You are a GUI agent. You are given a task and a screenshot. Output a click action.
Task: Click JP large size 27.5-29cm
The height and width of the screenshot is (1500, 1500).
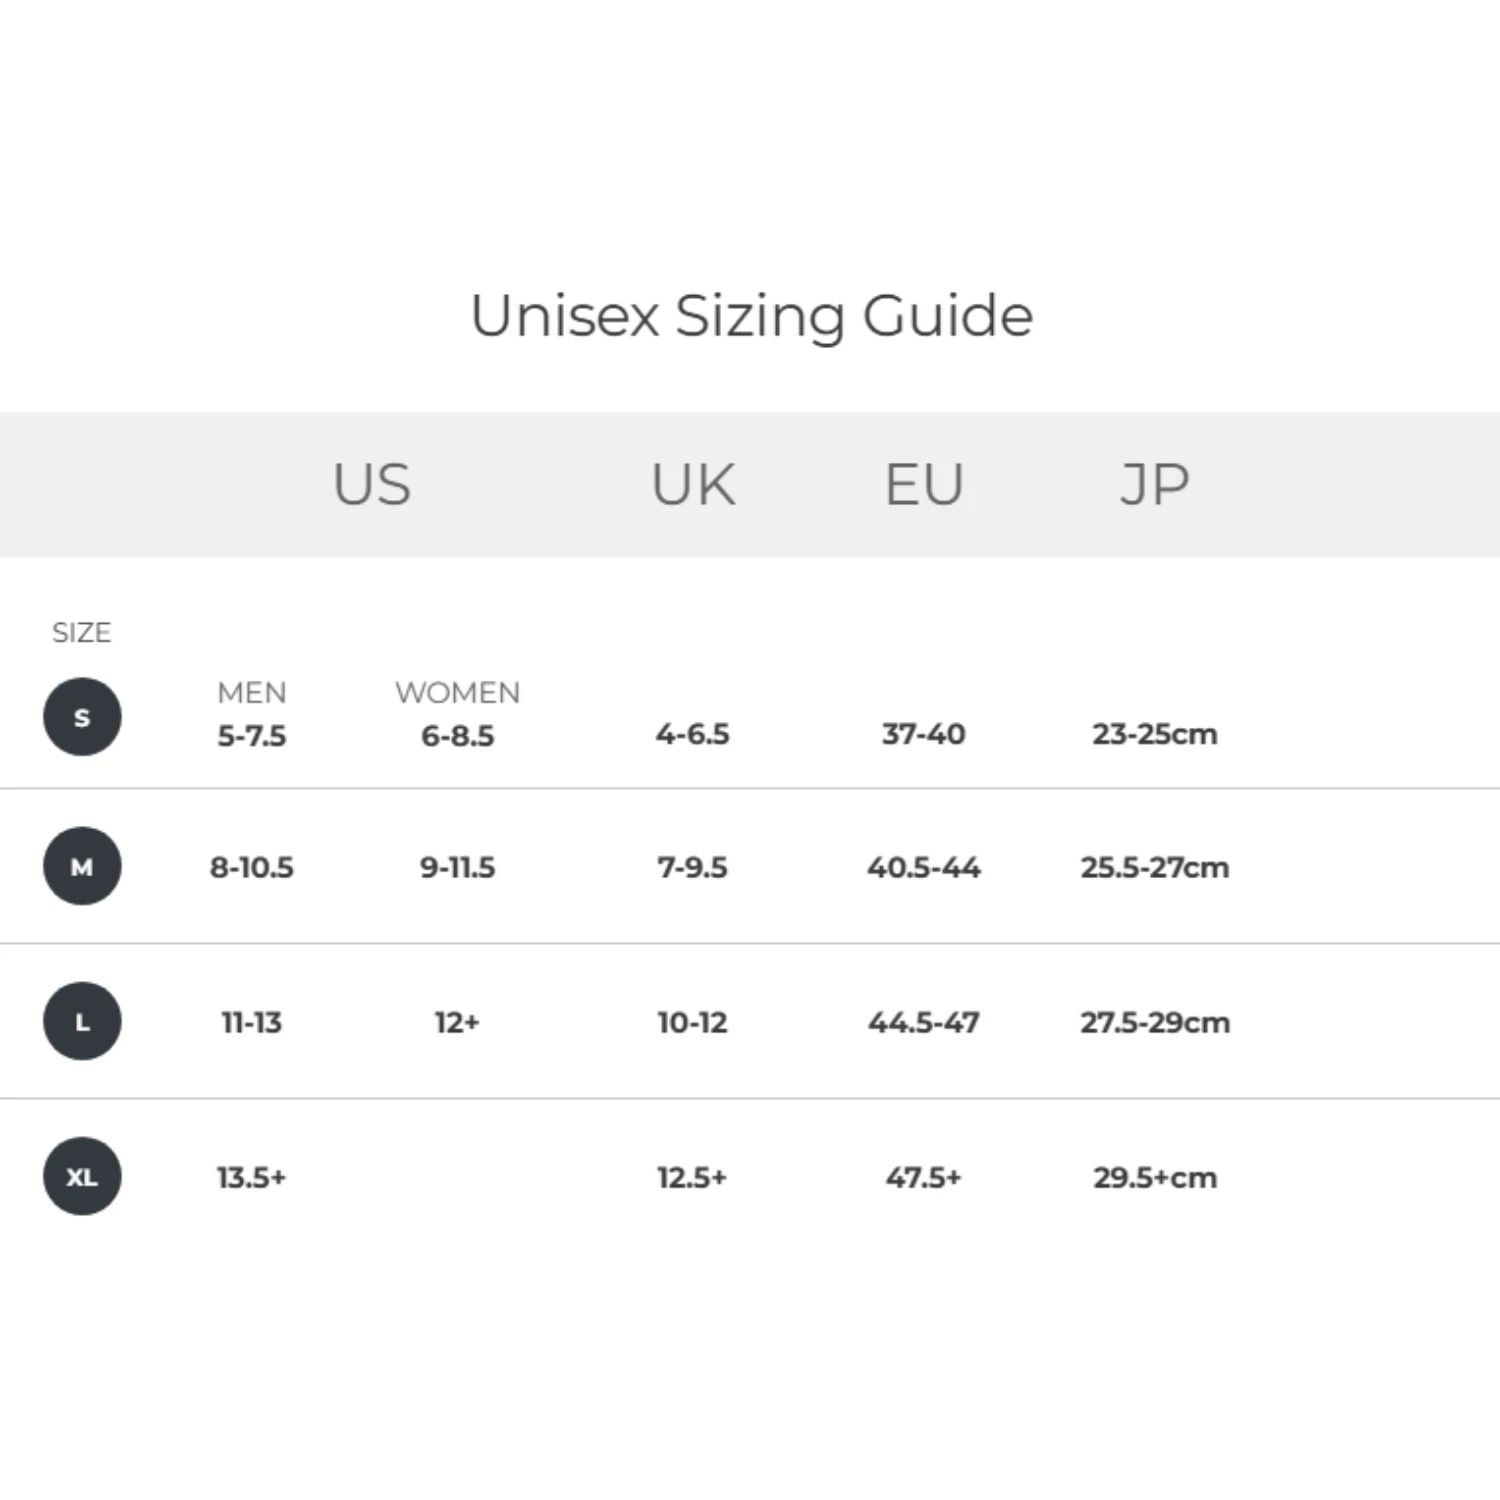click(1154, 1022)
